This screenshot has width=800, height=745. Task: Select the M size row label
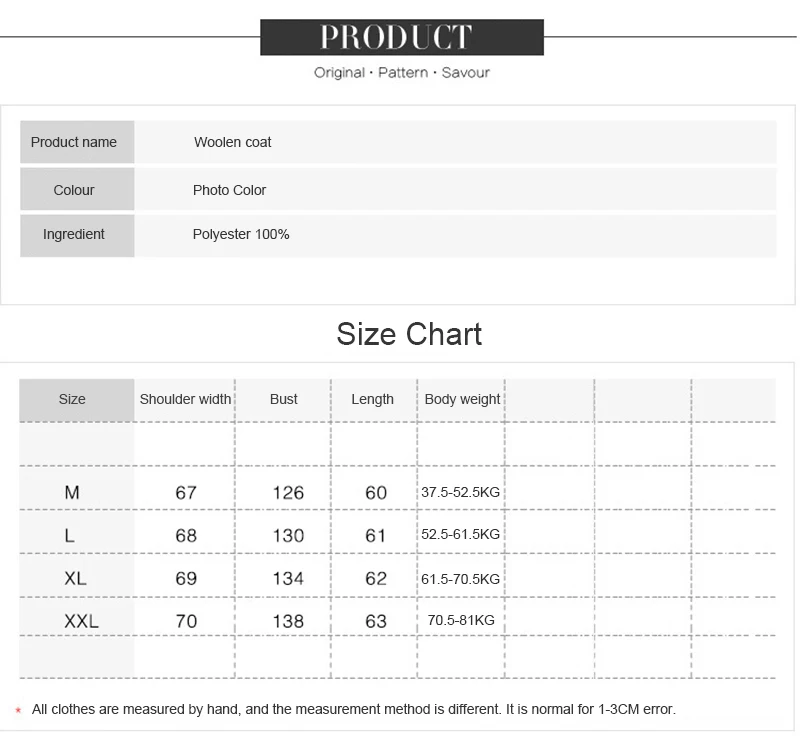pyautogui.click(x=72, y=492)
